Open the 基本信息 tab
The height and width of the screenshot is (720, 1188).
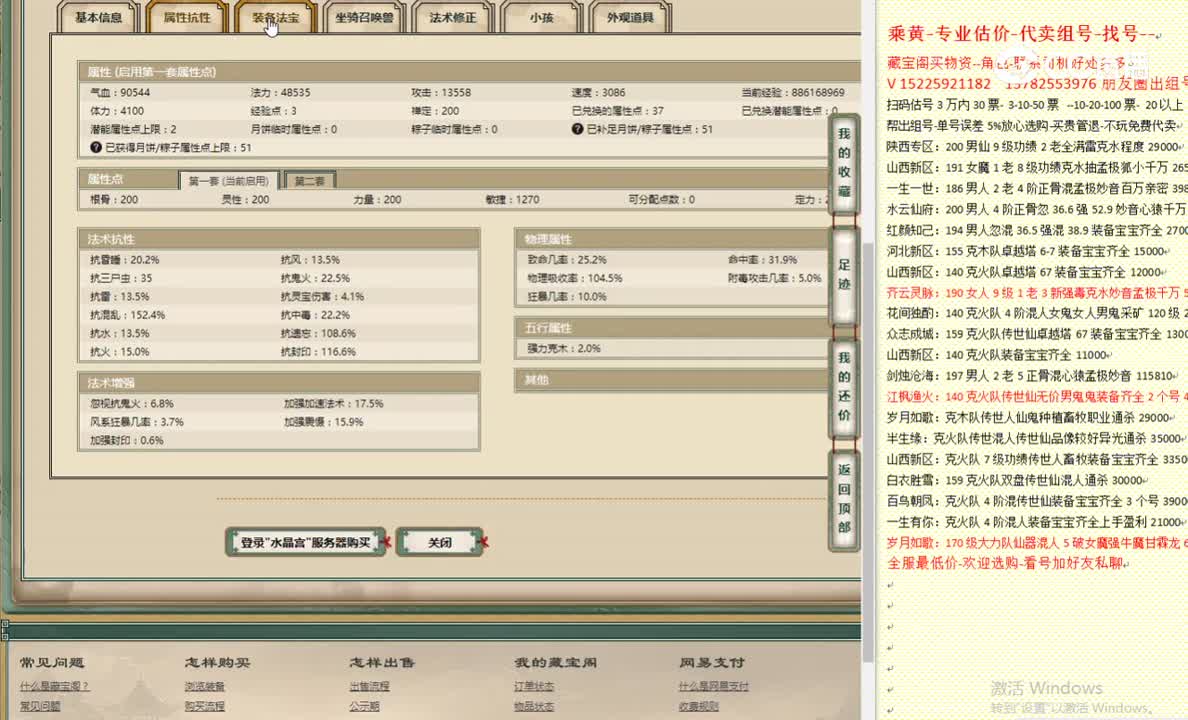click(x=98, y=17)
